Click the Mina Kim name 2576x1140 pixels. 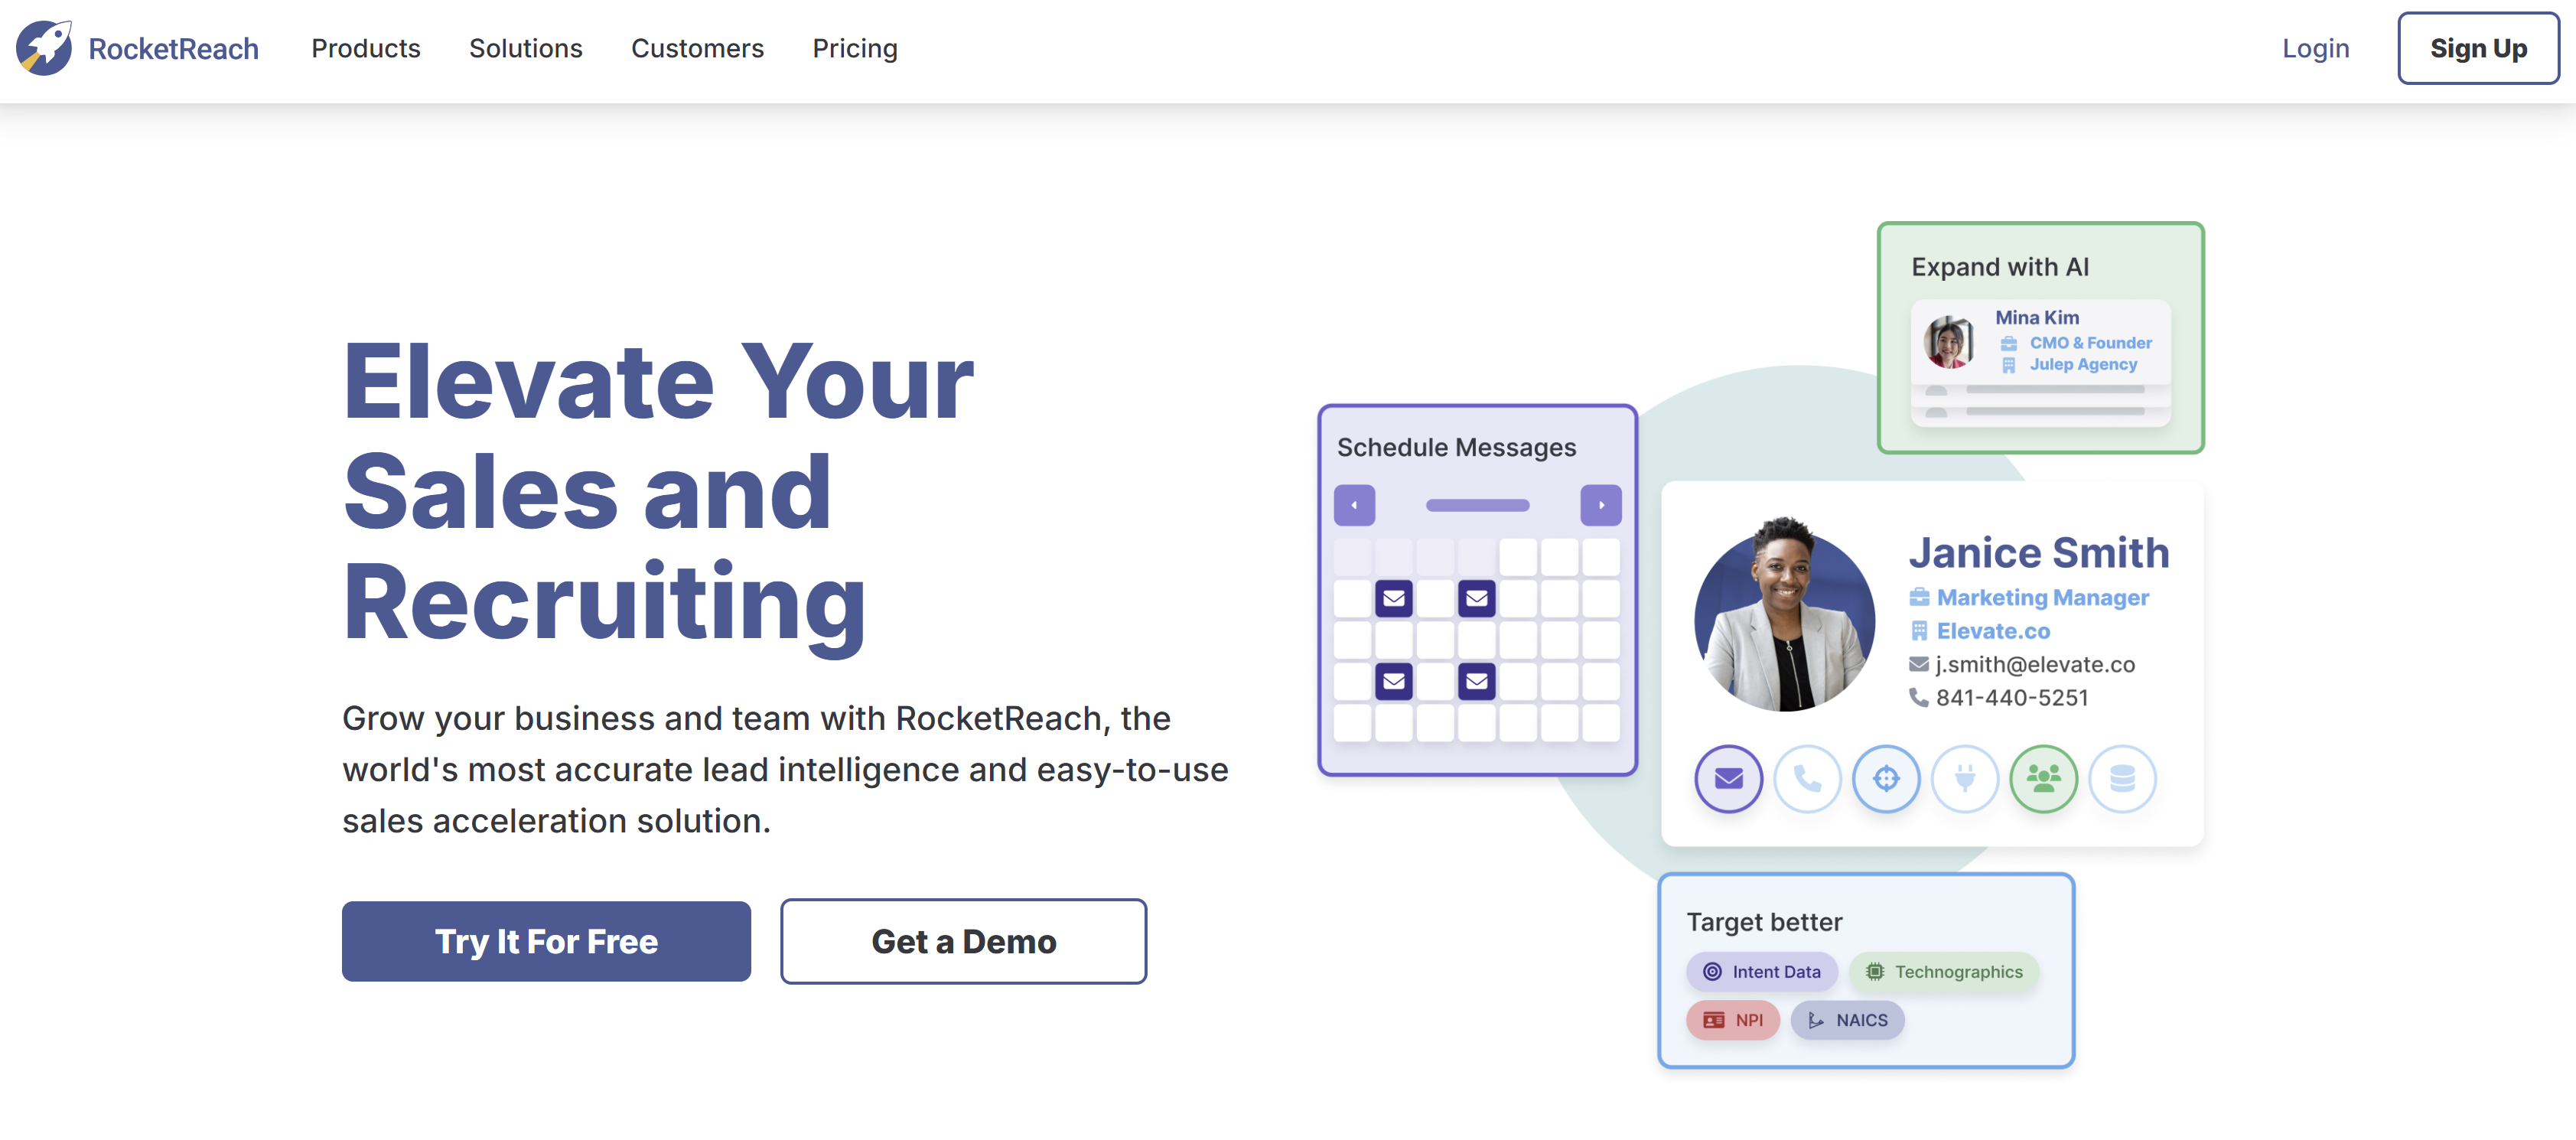point(2037,317)
